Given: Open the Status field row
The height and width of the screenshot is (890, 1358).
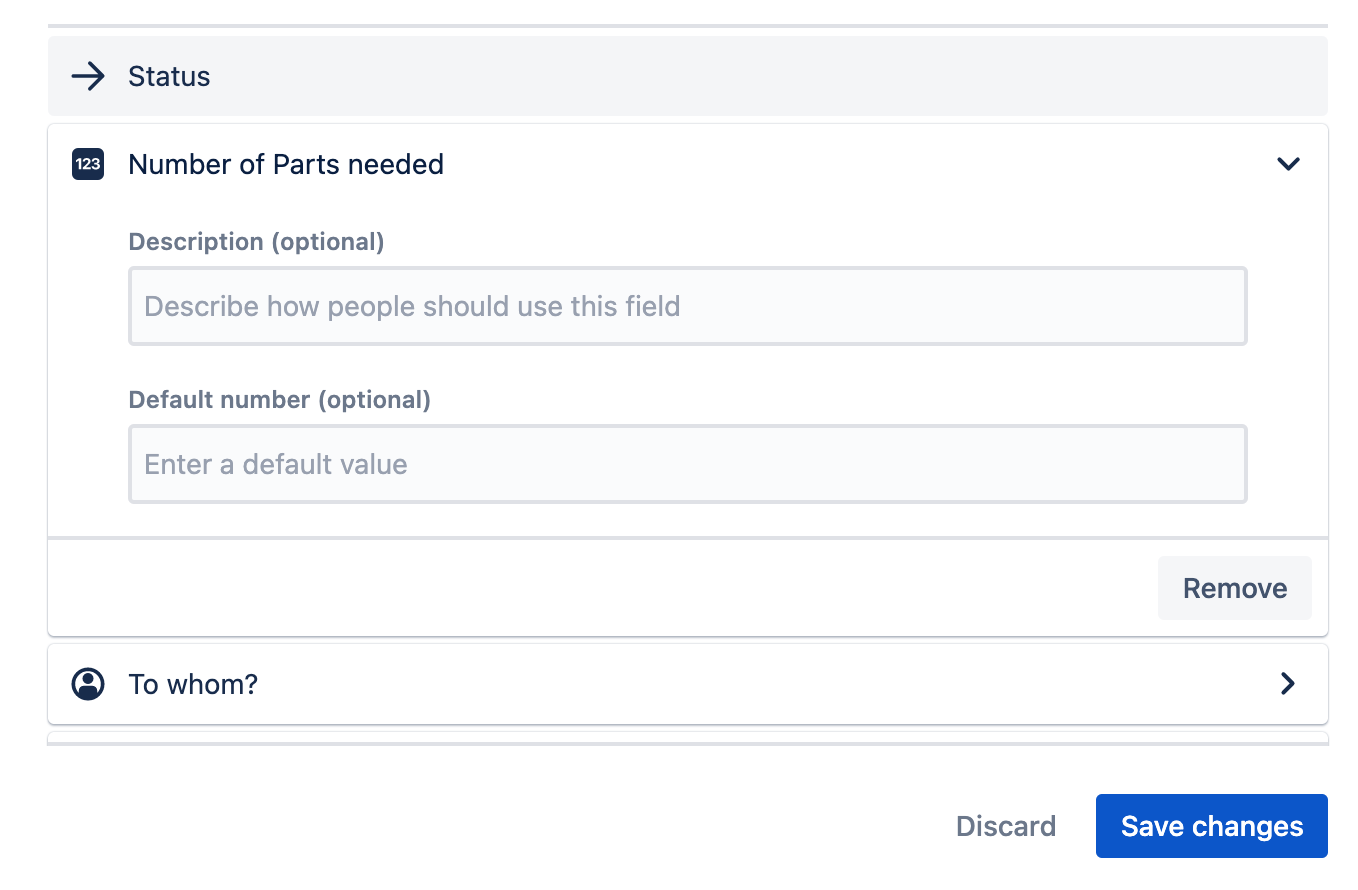Looking at the screenshot, I should 688,76.
